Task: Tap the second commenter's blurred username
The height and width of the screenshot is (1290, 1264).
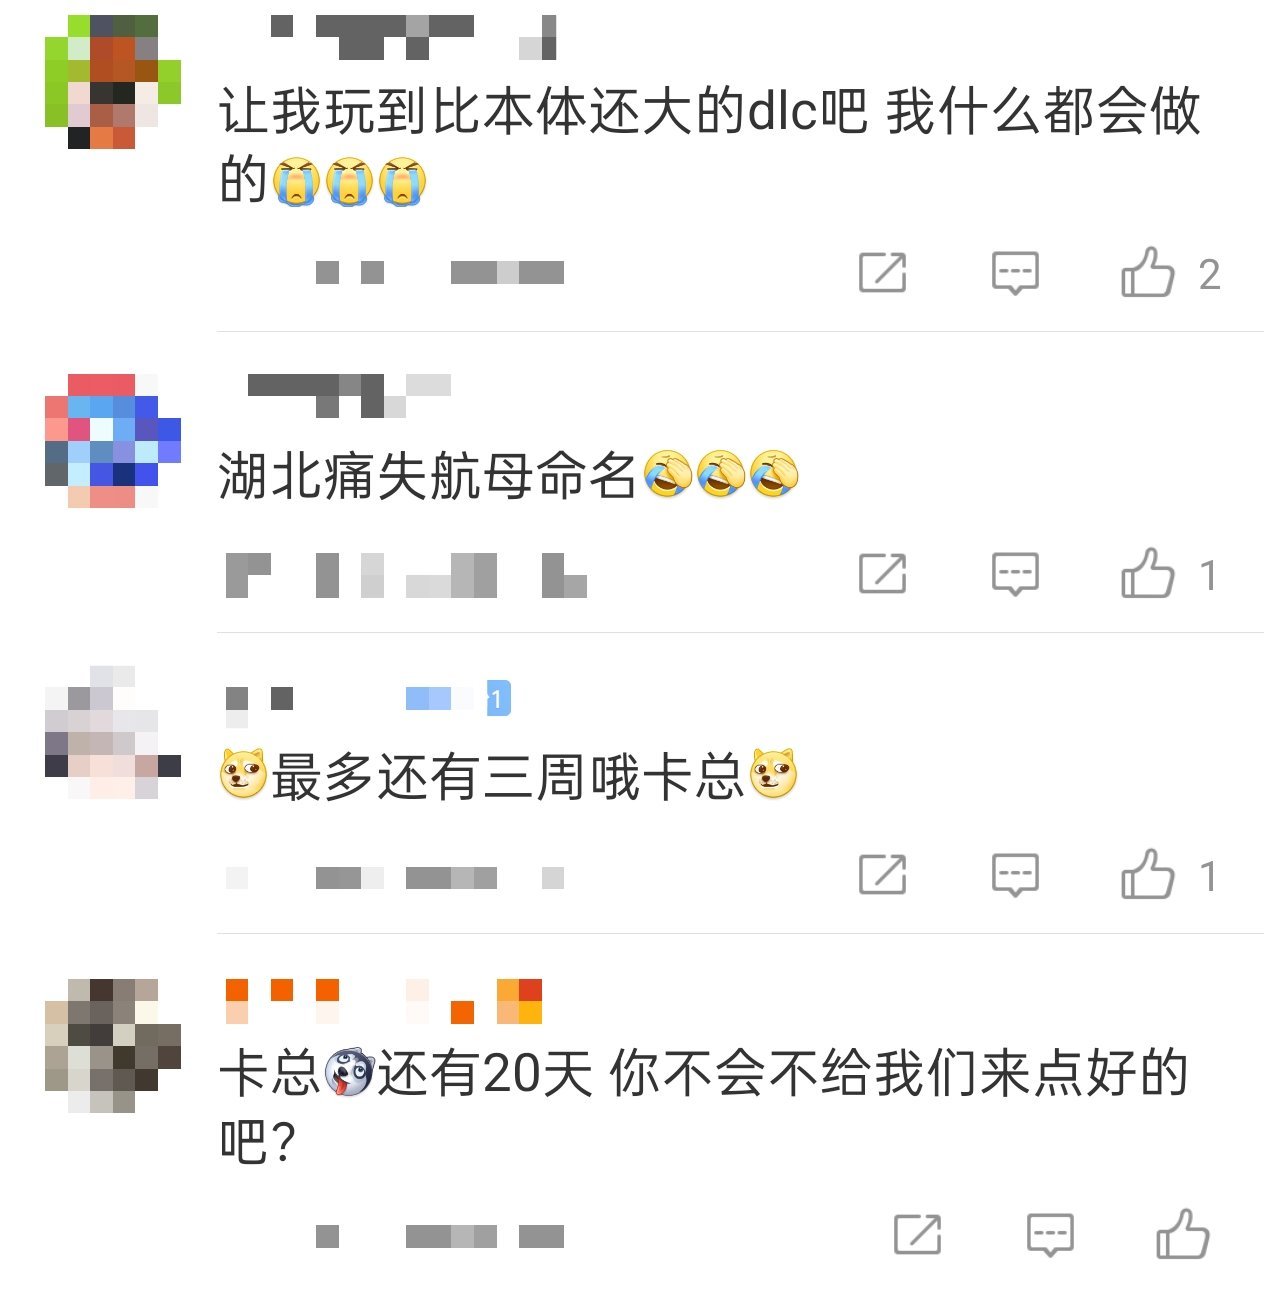Action: [x=349, y=395]
